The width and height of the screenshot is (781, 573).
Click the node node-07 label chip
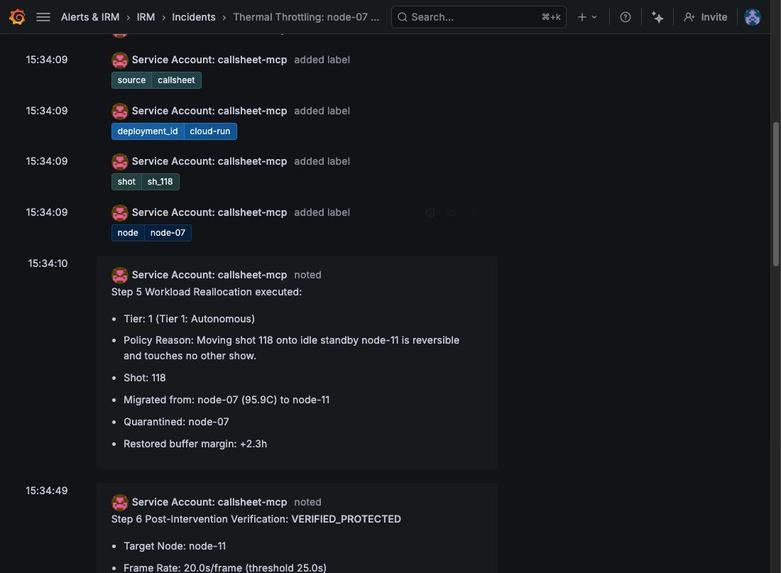tap(151, 233)
